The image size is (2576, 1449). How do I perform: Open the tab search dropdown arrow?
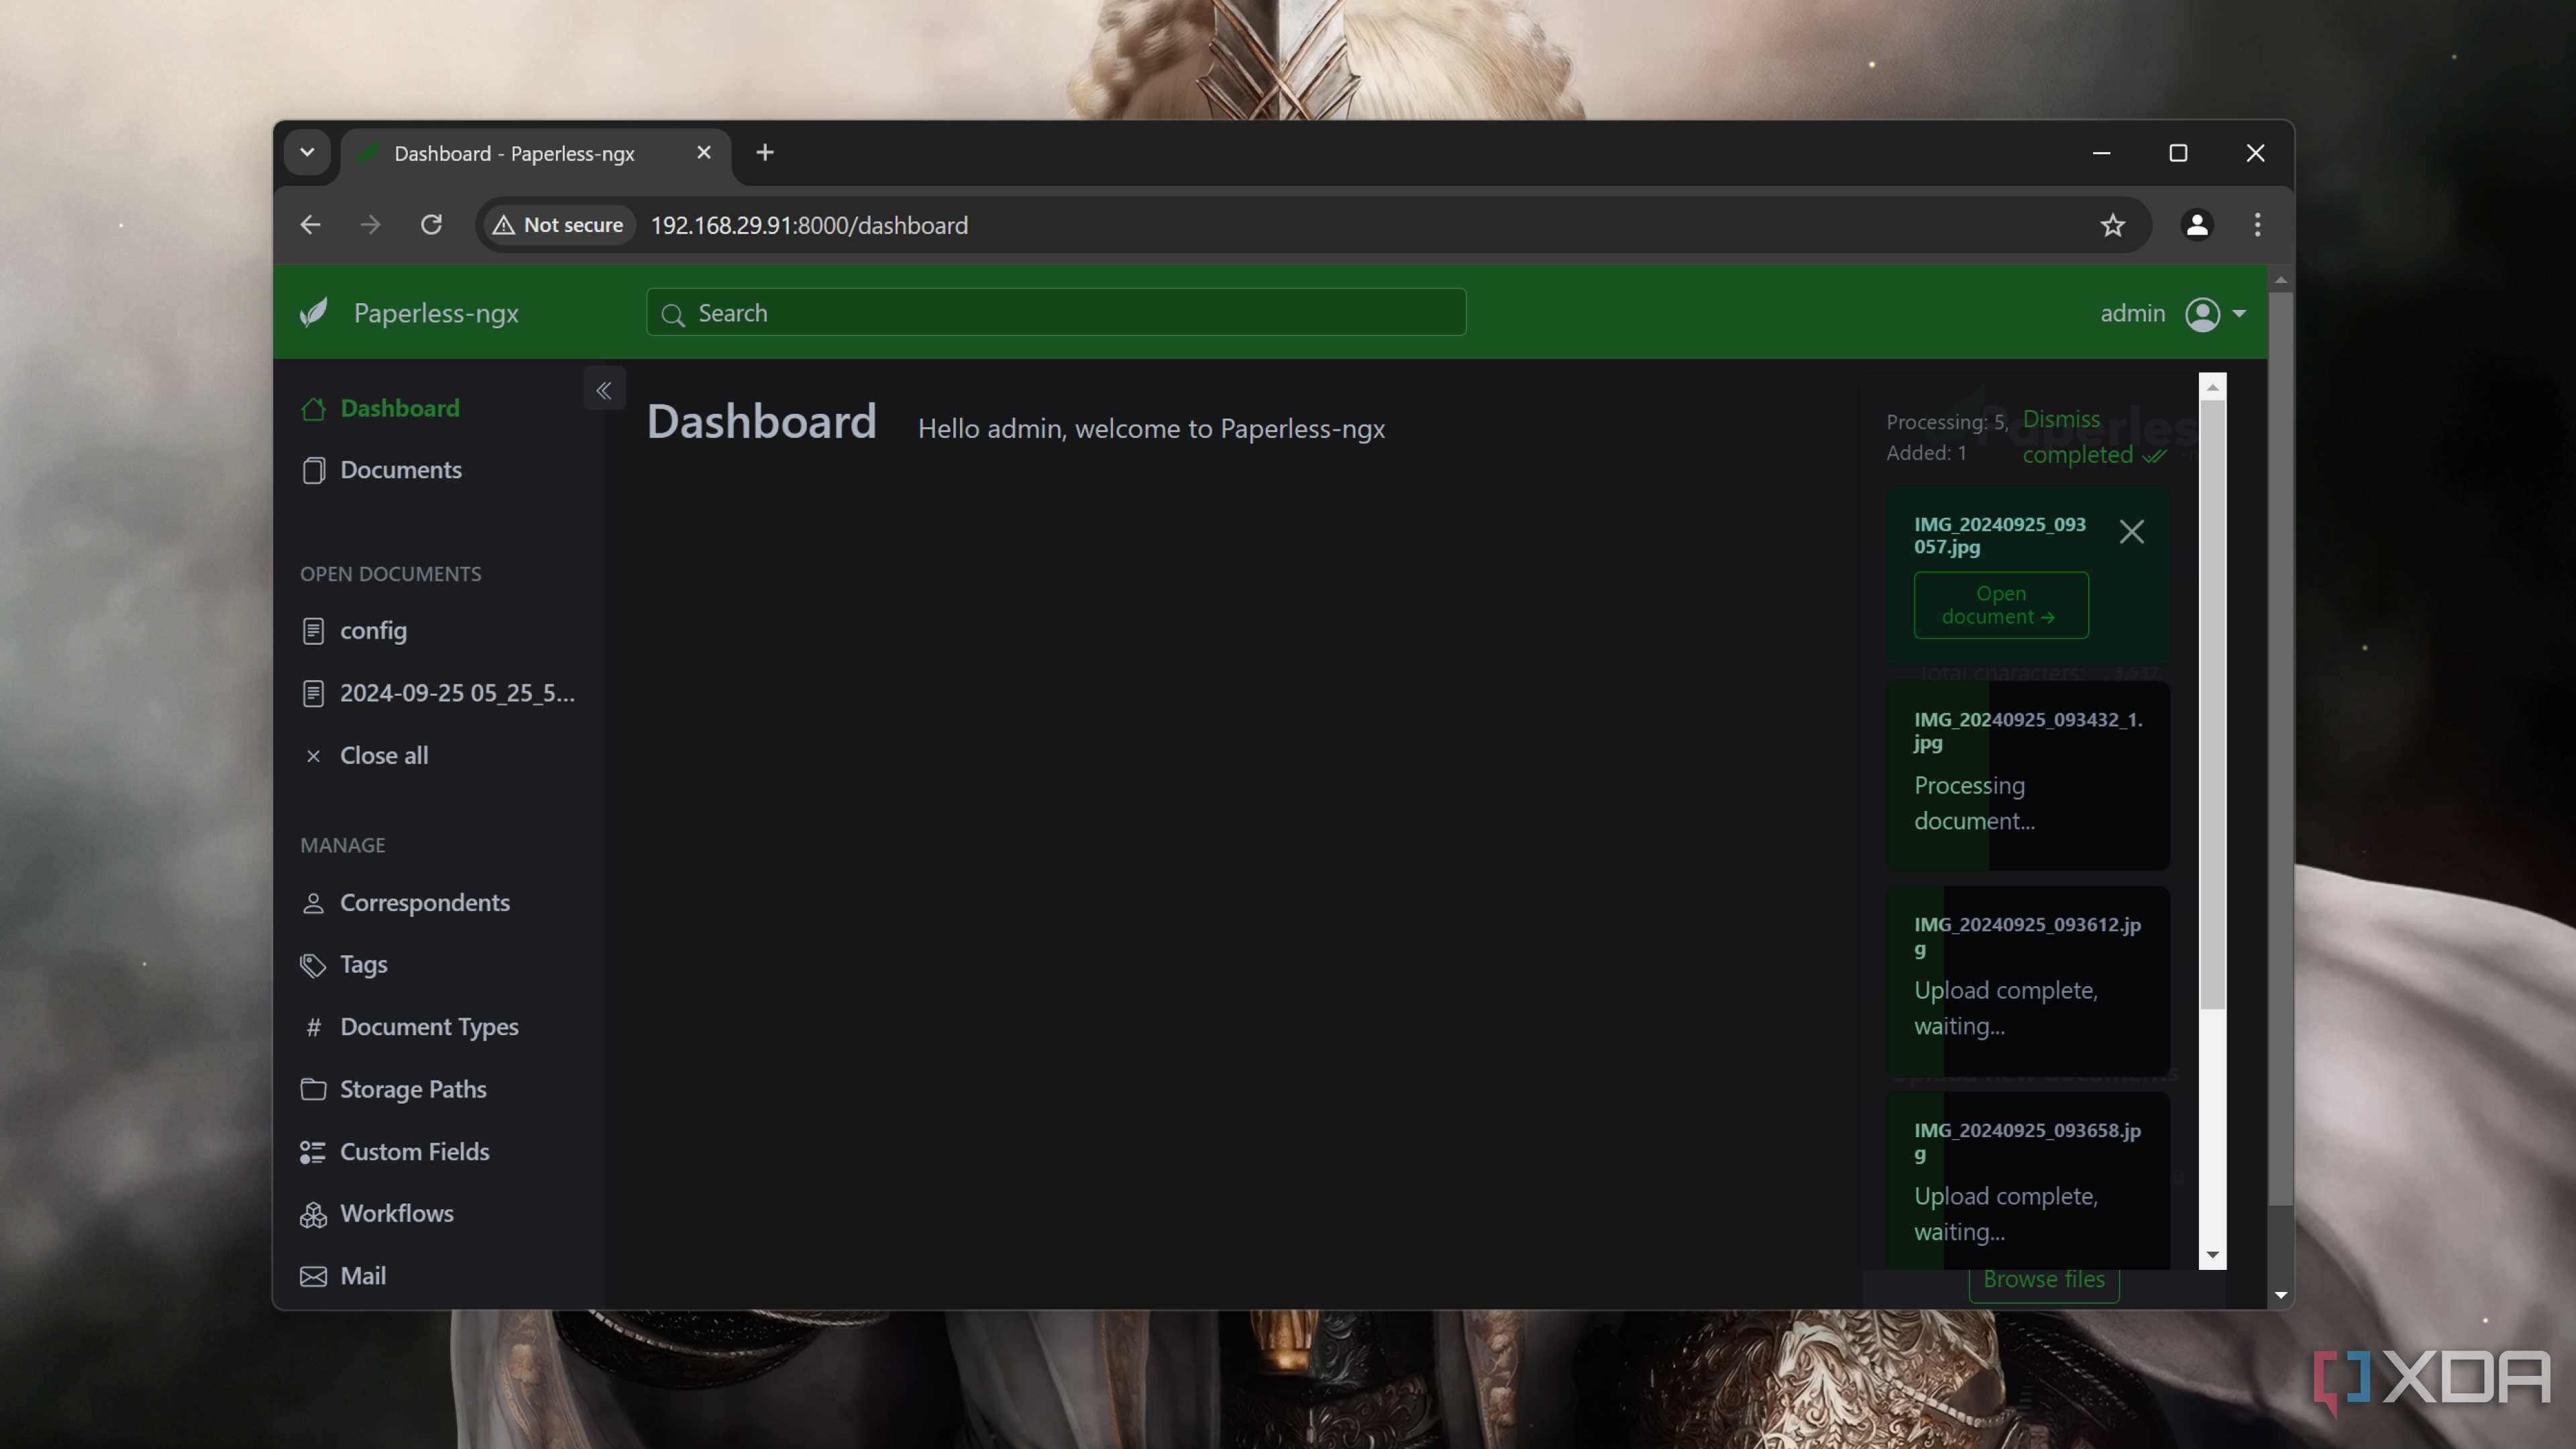click(307, 153)
